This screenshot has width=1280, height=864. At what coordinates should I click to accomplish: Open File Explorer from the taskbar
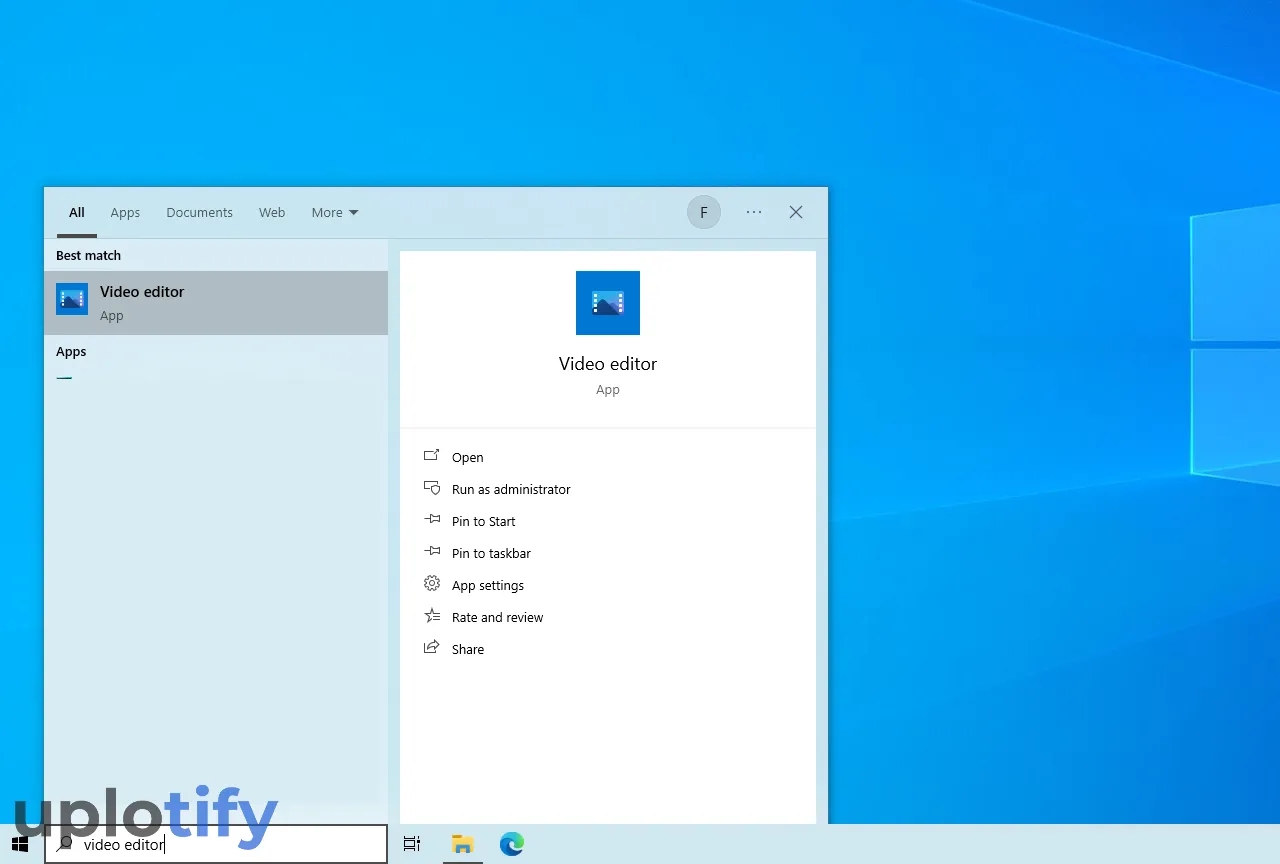click(462, 844)
